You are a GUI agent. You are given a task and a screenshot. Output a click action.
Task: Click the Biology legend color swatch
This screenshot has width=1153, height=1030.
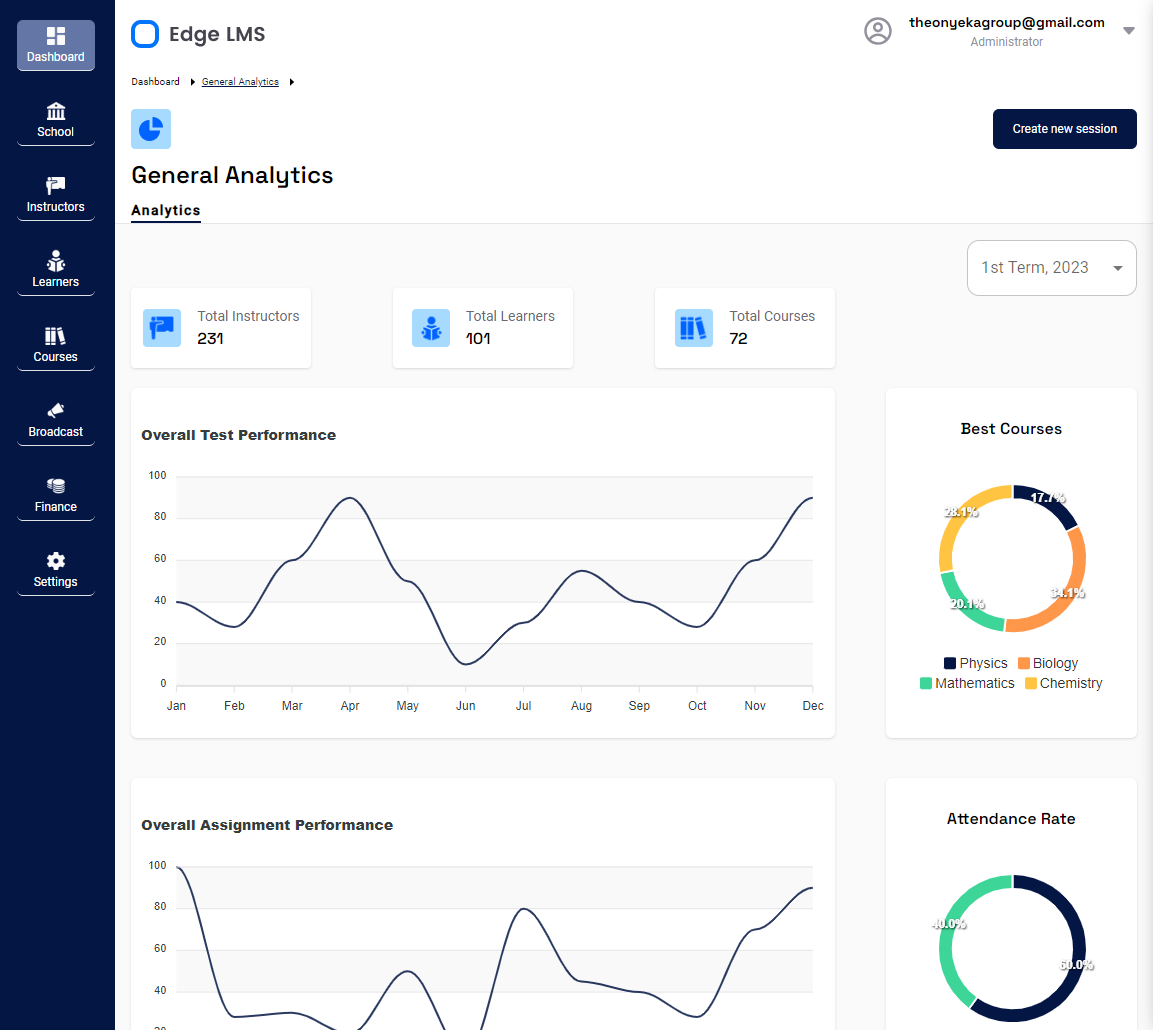pyautogui.click(x=1024, y=663)
